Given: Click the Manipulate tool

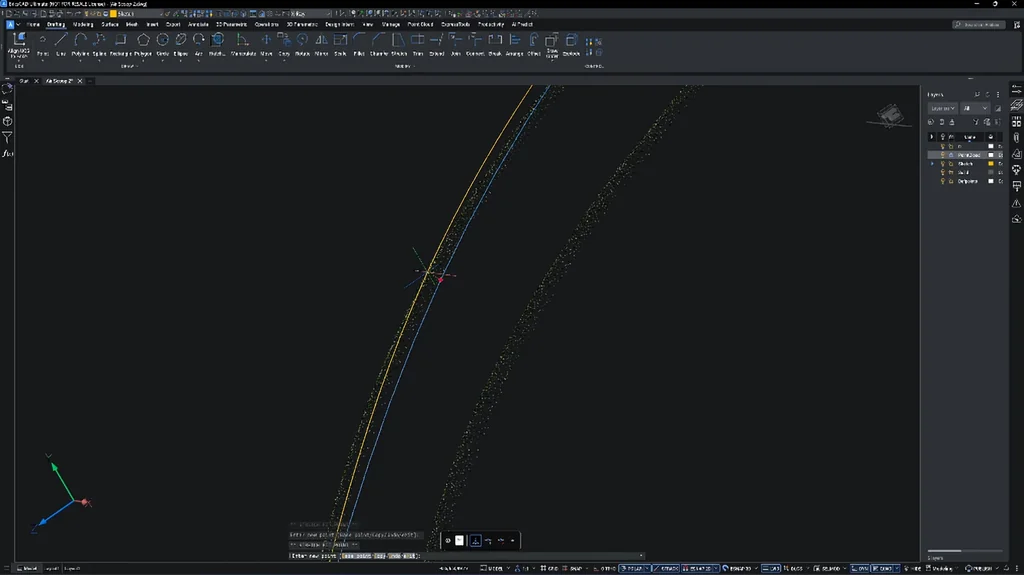Looking at the screenshot, I should tap(243, 44).
